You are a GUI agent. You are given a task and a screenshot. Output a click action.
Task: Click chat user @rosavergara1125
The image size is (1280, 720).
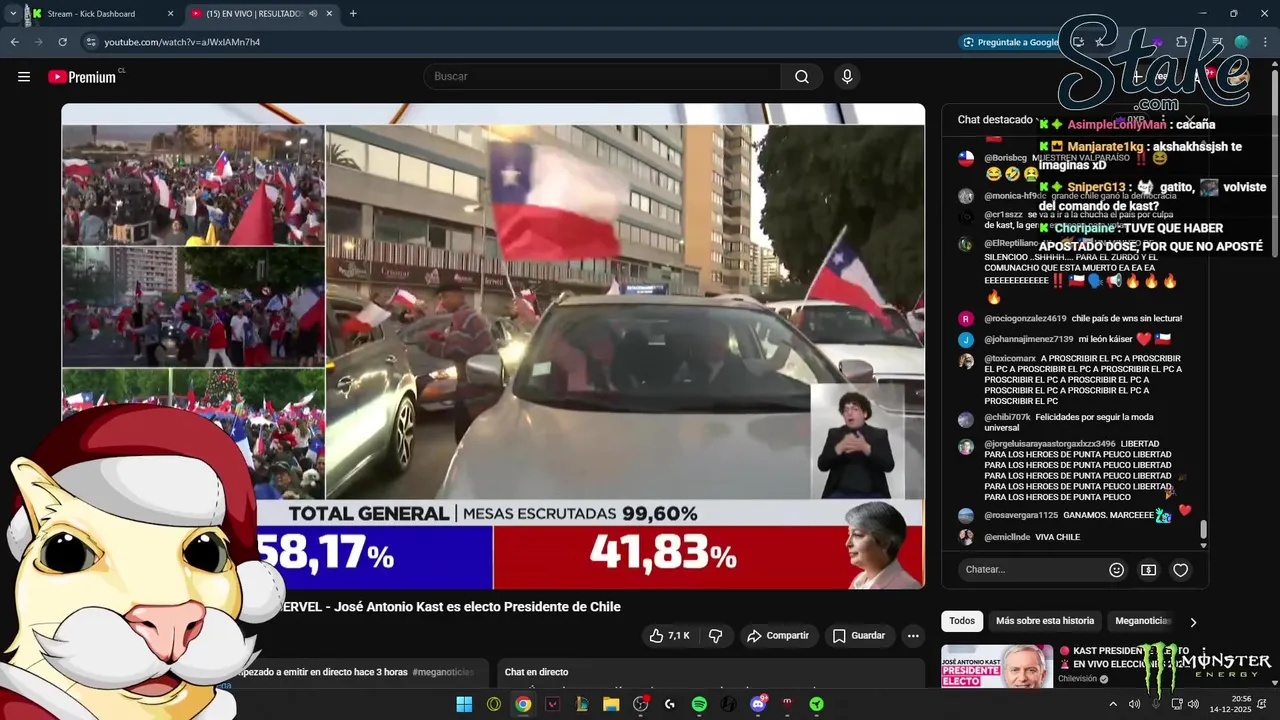[x=1021, y=516]
